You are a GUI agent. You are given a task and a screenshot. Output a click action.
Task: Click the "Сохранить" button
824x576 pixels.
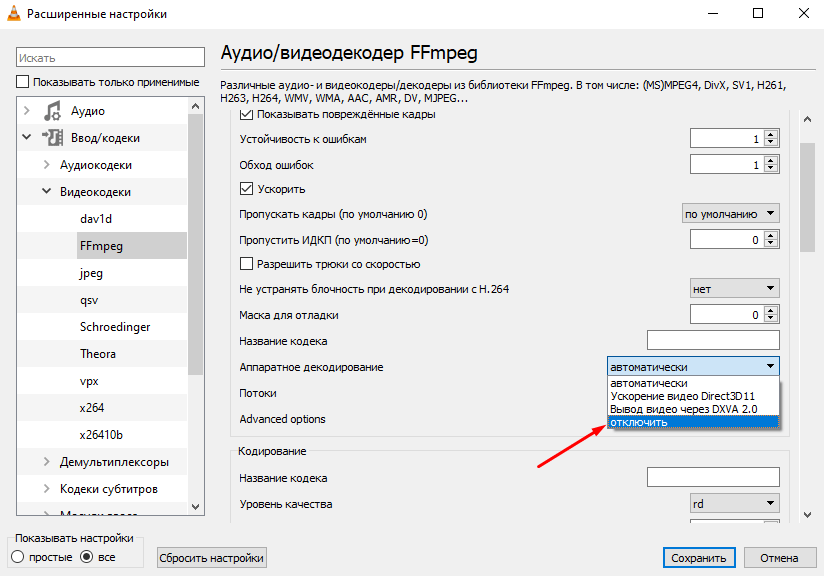click(x=699, y=558)
